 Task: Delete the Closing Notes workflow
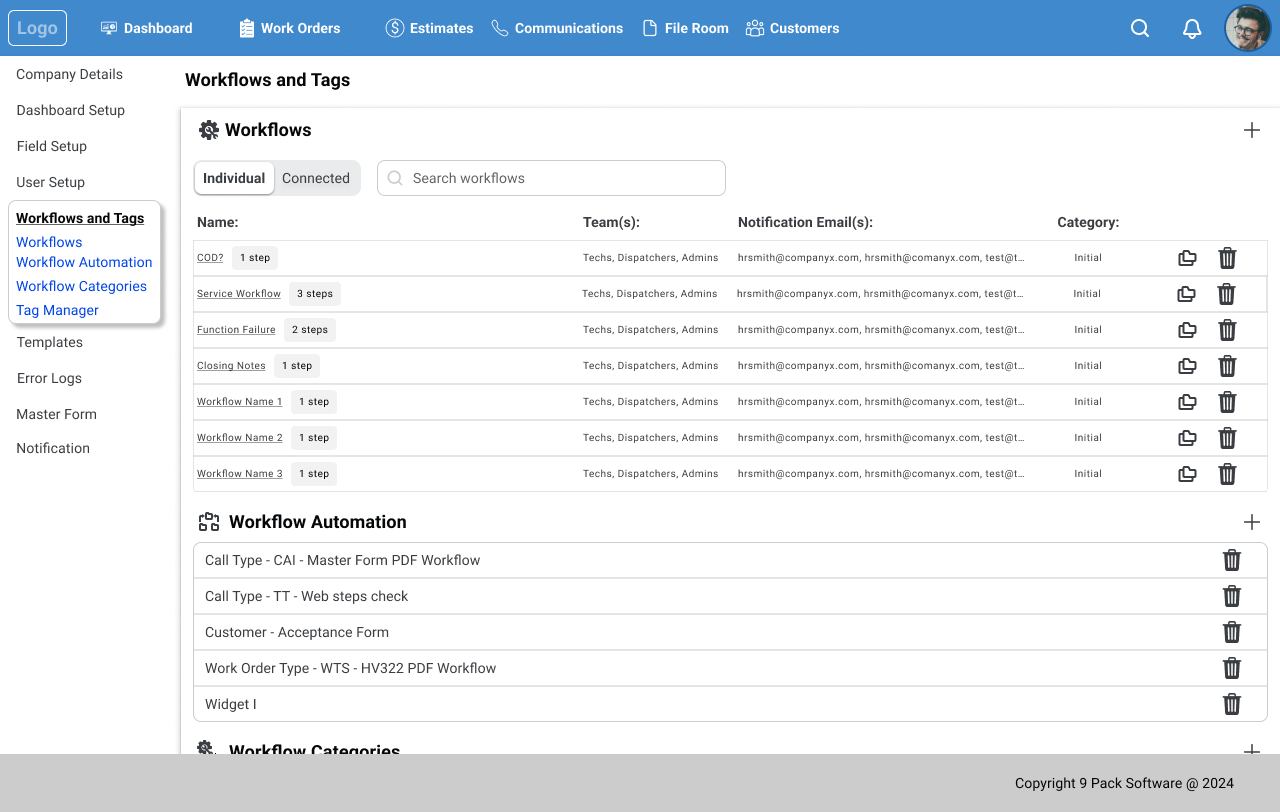1227,366
